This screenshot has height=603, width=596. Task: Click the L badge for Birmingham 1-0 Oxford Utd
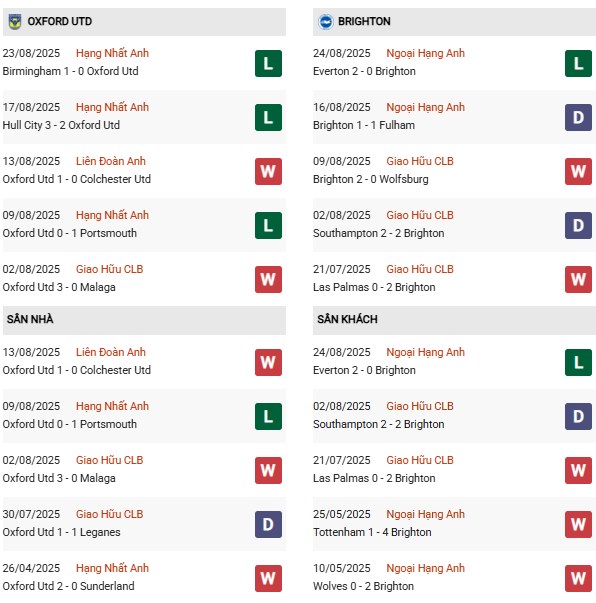tap(268, 63)
